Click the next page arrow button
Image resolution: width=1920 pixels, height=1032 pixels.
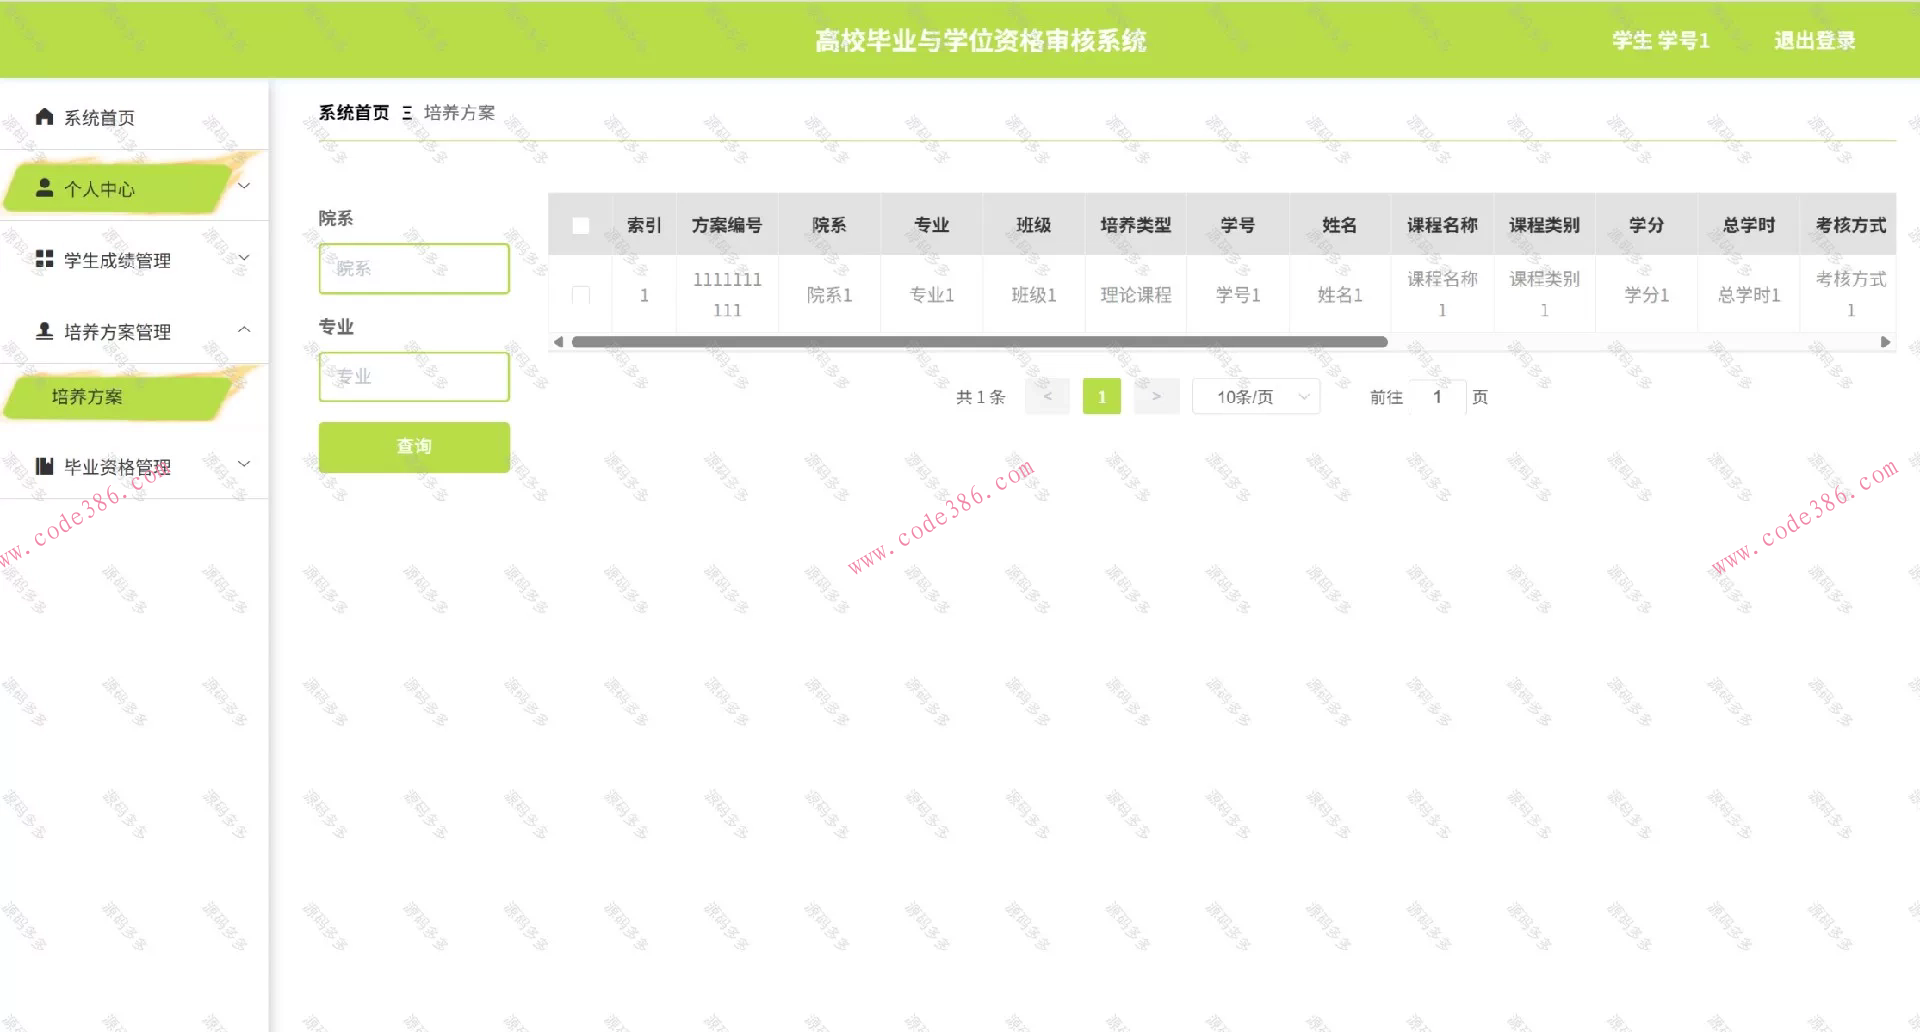[1156, 396]
